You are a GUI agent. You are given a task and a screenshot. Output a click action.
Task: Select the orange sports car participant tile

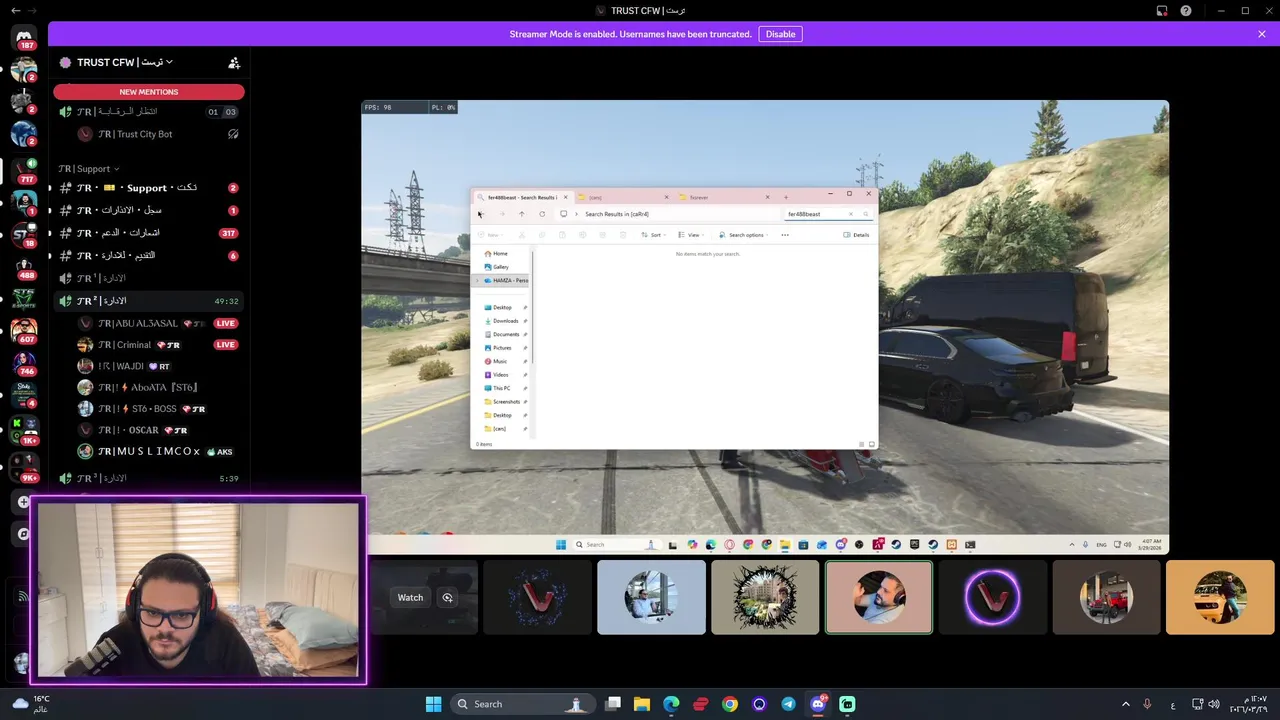coord(1220,597)
